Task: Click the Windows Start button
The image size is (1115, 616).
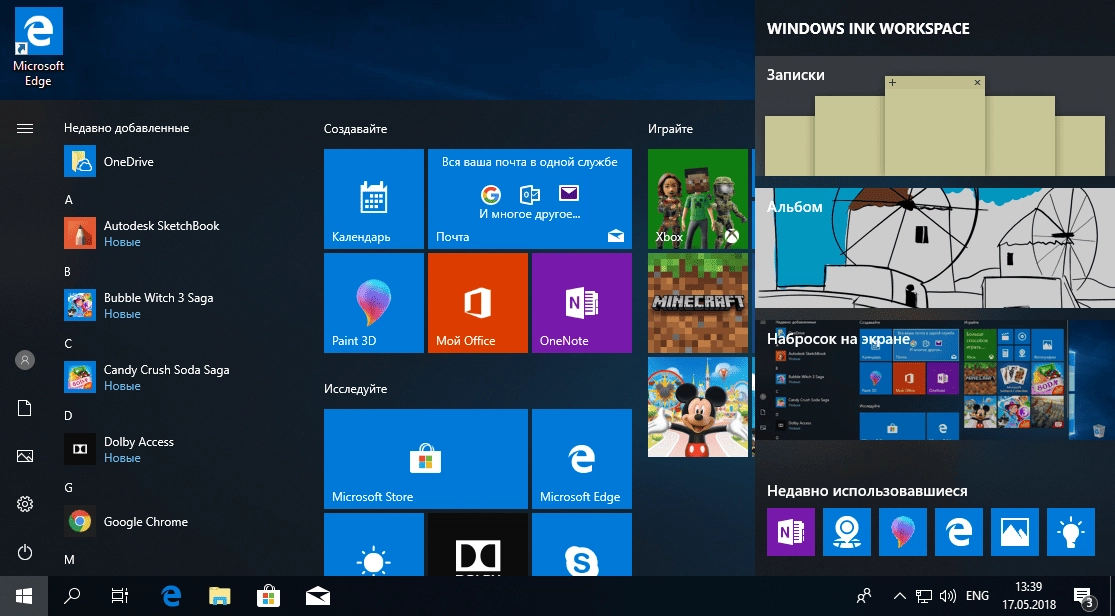Action: [x=23, y=596]
